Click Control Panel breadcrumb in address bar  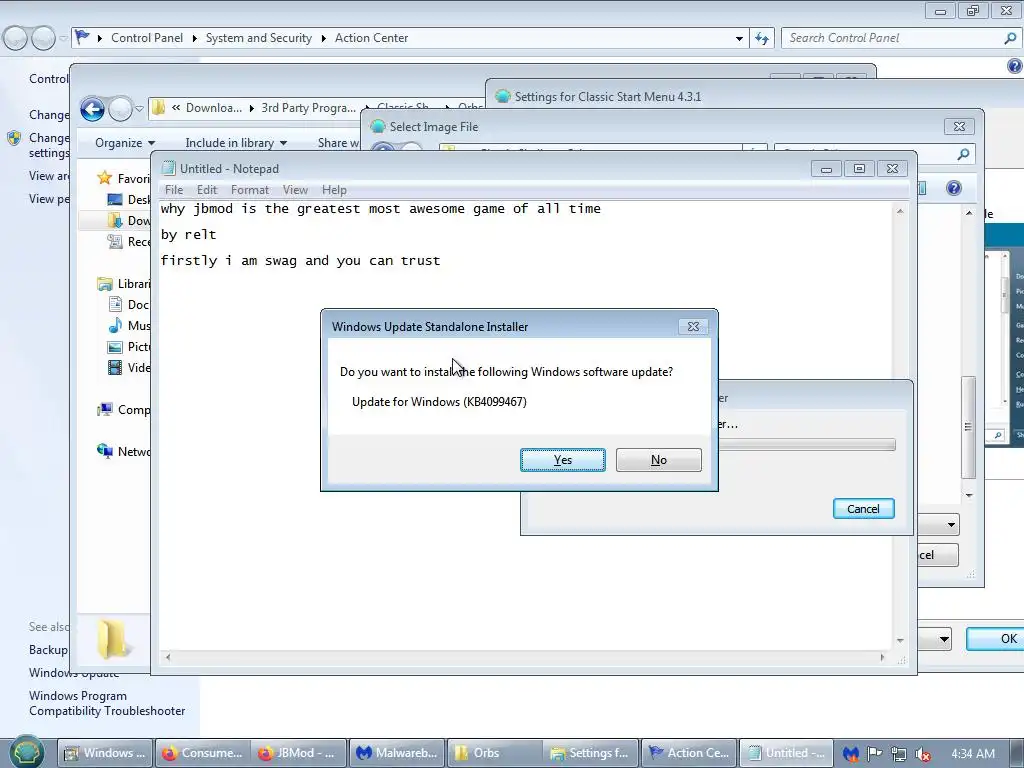[x=147, y=38]
